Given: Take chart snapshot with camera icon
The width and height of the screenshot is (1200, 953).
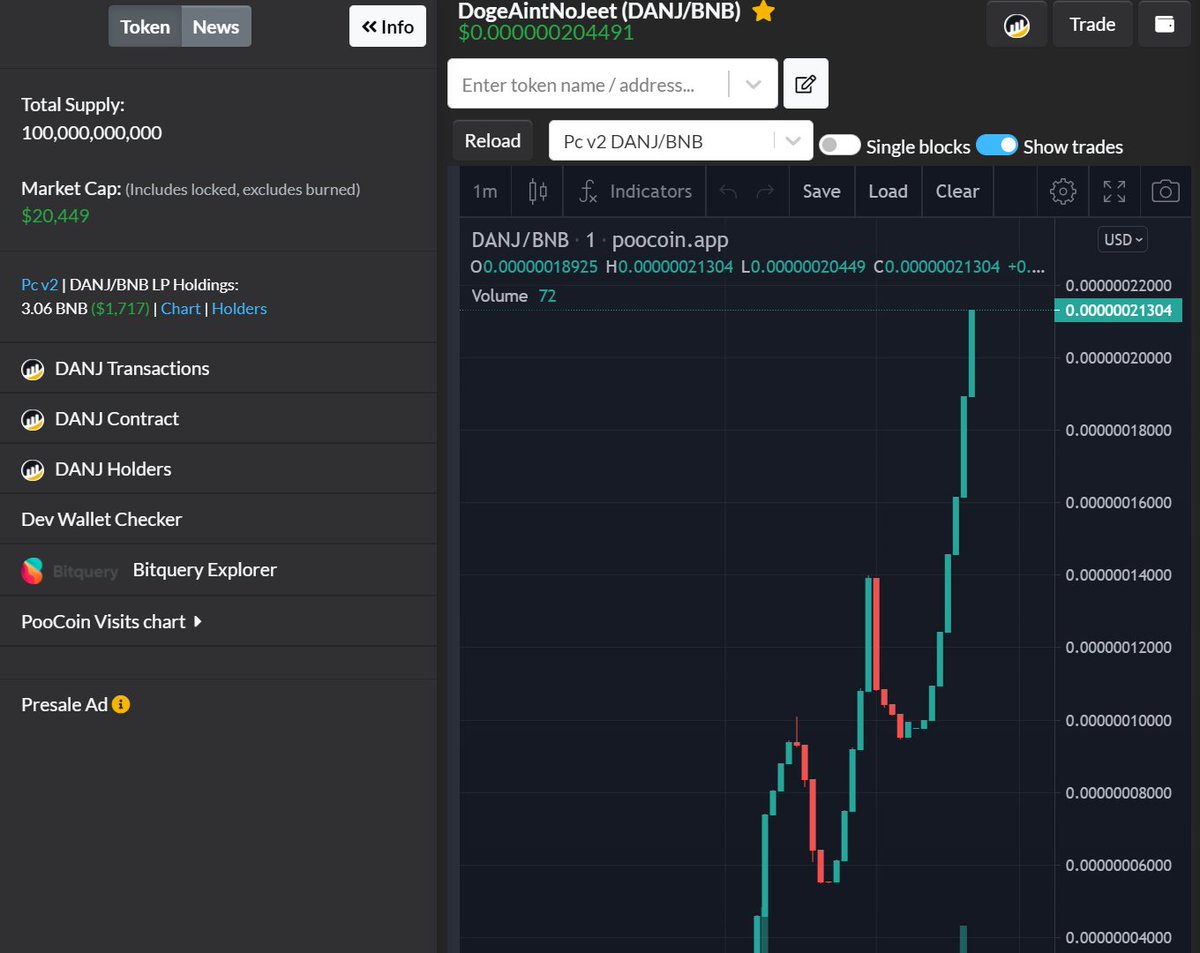Looking at the screenshot, I should tap(1165, 191).
